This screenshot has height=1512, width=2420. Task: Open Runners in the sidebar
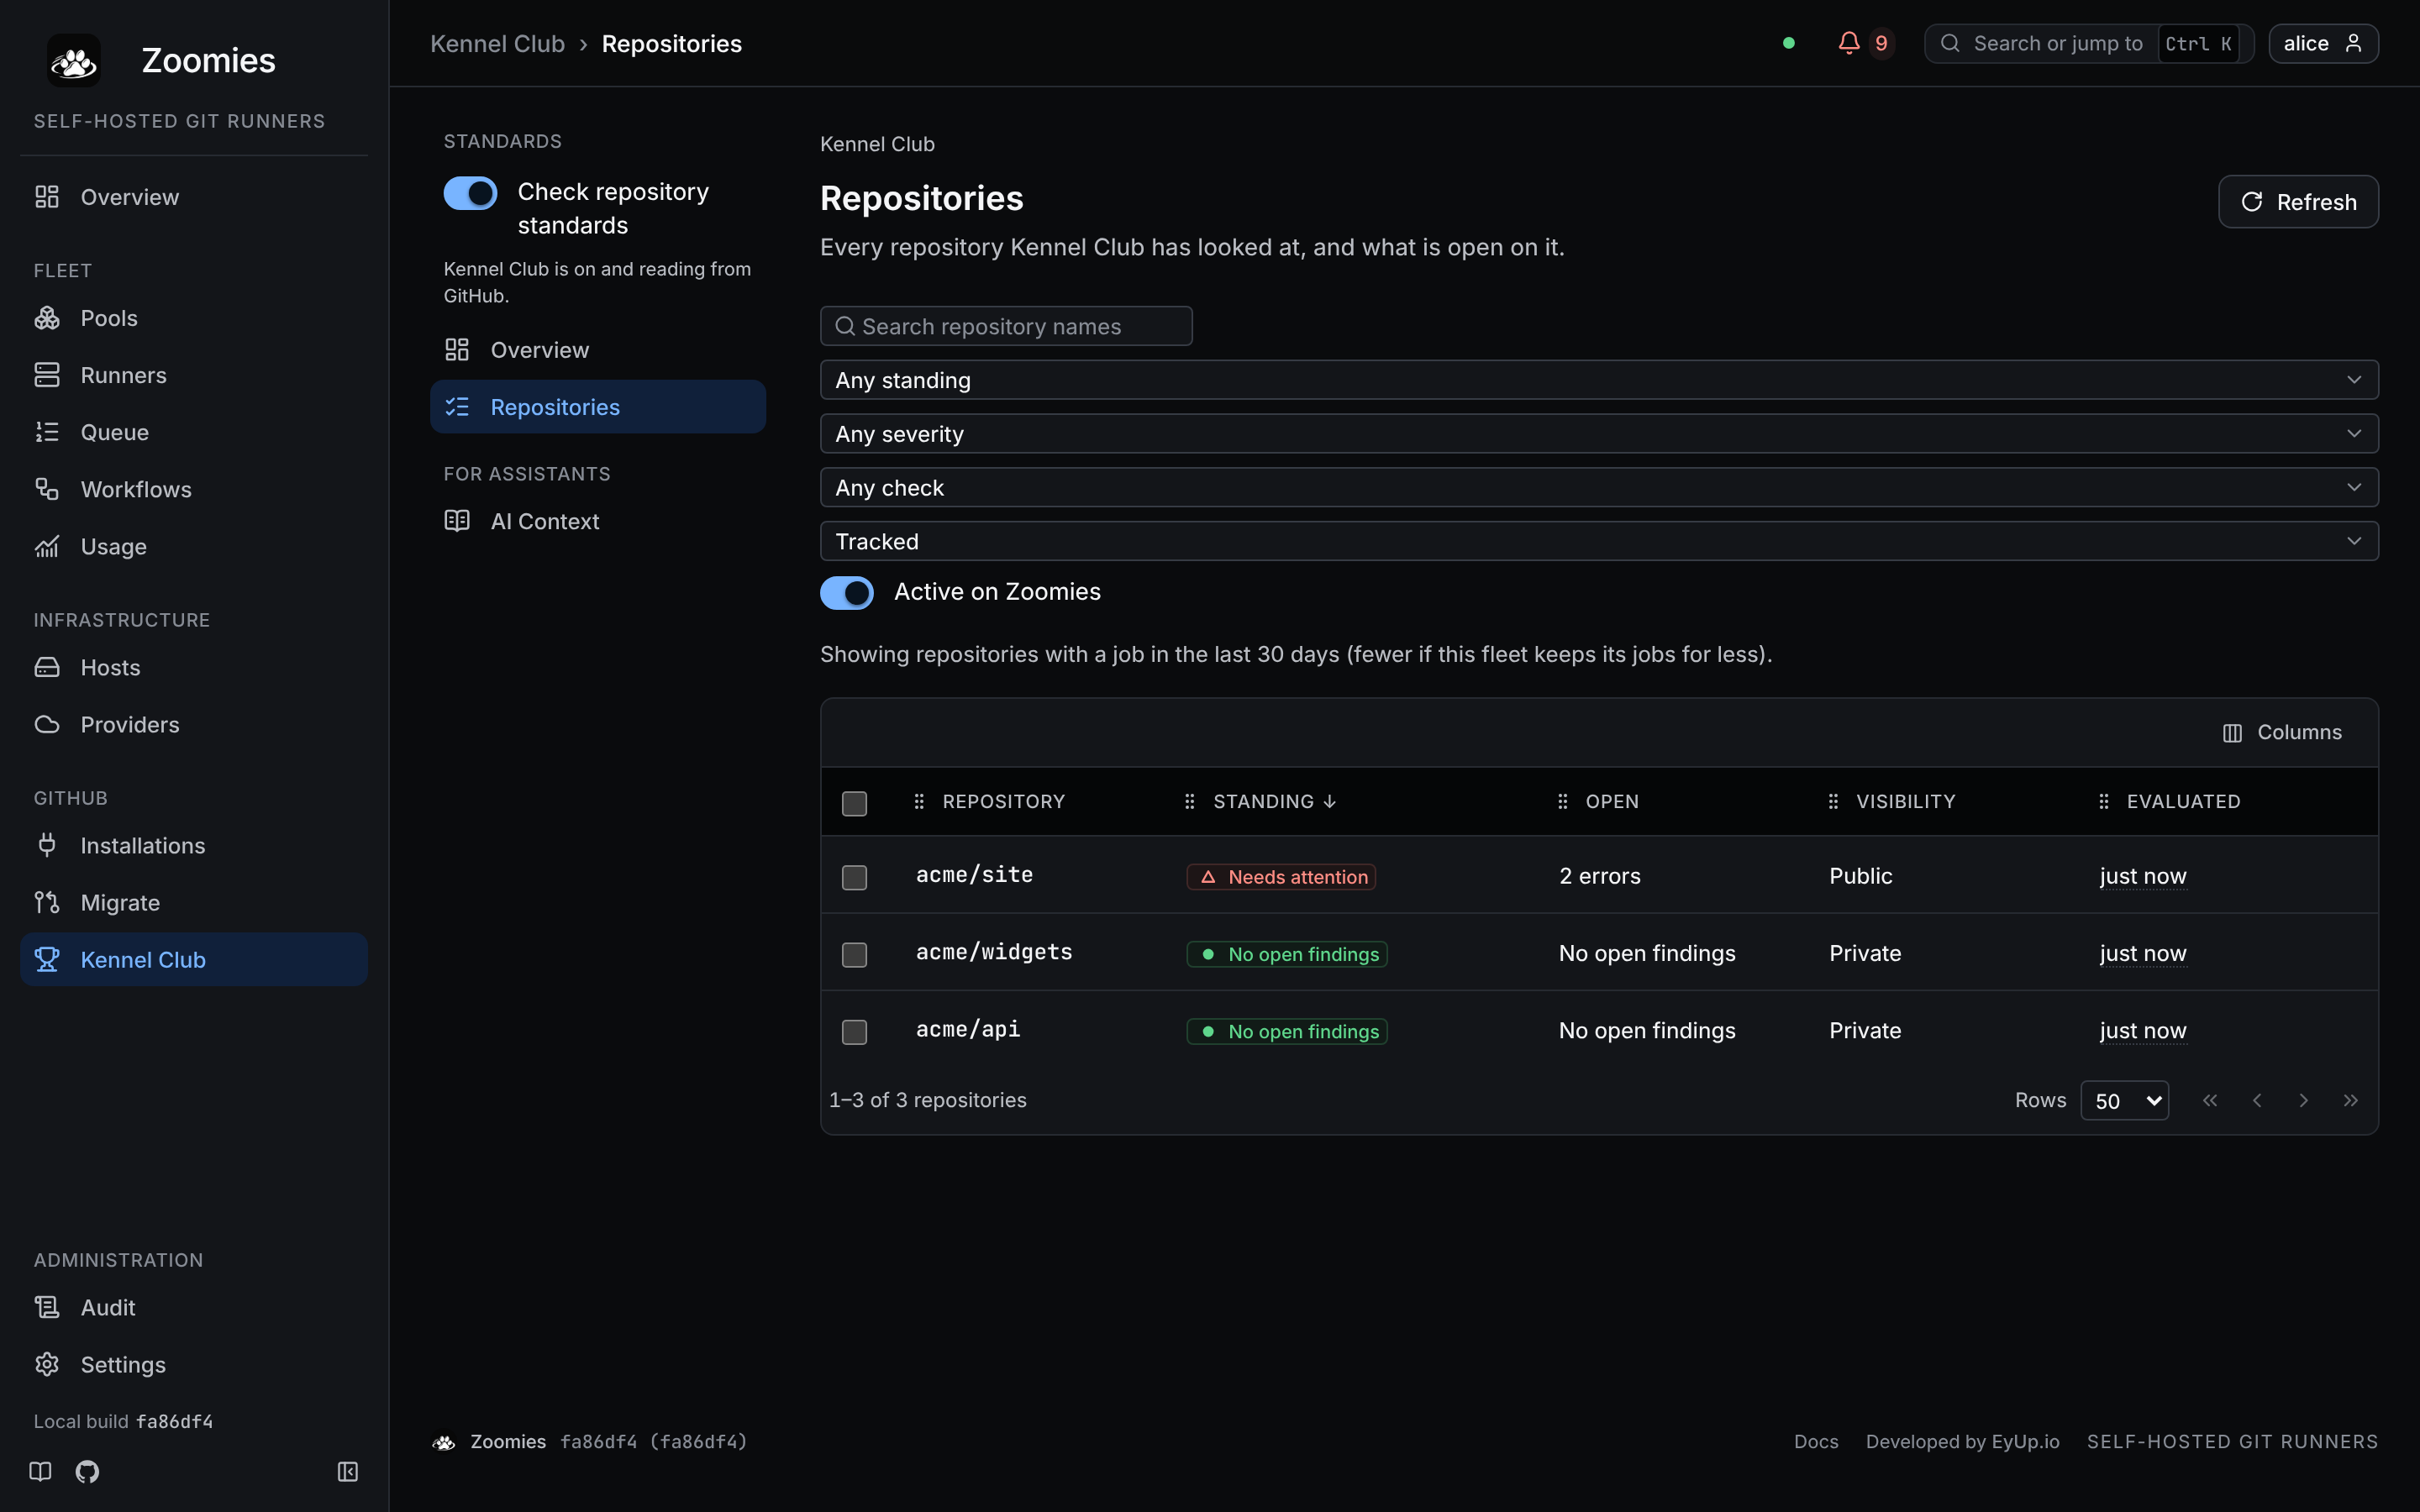click(194, 375)
